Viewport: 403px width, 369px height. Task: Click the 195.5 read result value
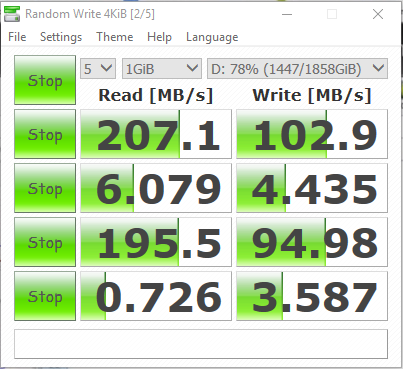(x=156, y=242)
